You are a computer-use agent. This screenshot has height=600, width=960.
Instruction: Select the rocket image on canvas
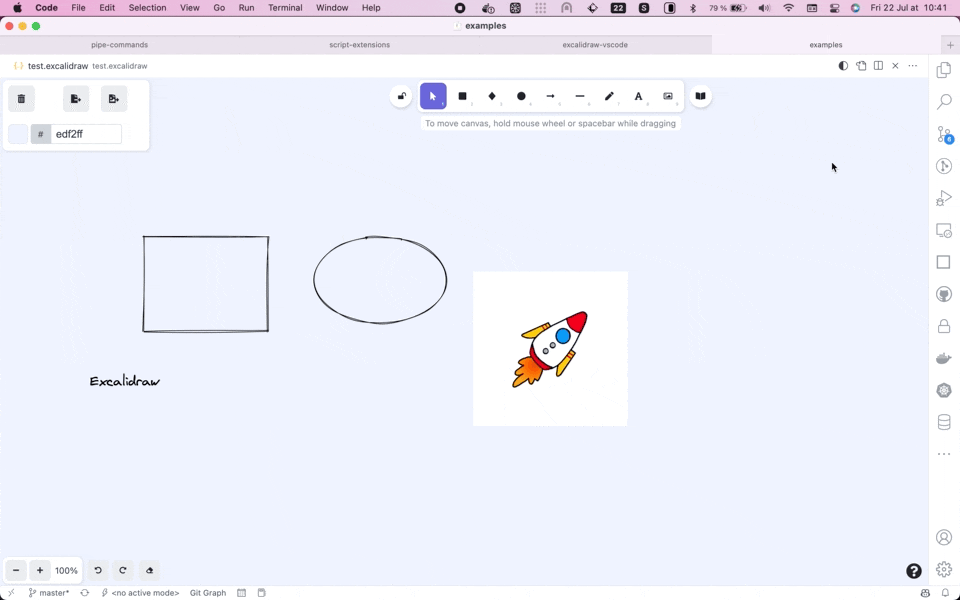coord(550,349)
